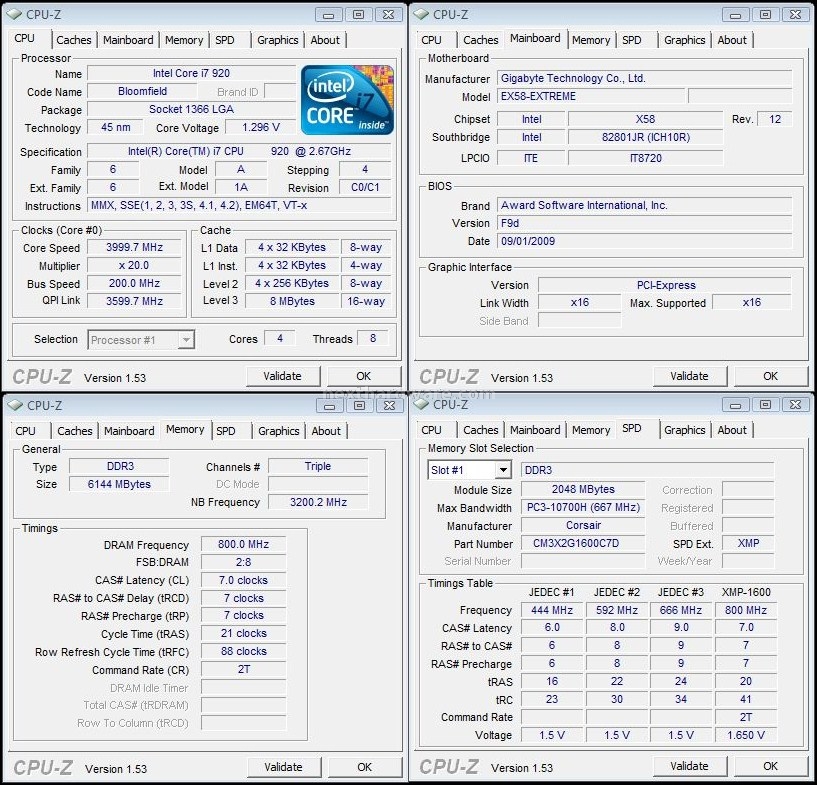Screen dimensions: 817x785
Task: Click the Level 3 cache value 8 MBytes
Action: (292, 301)
